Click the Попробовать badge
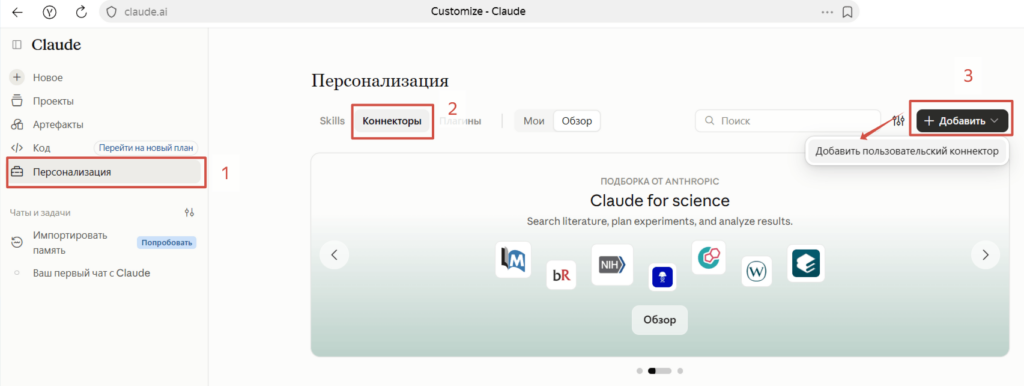Screen dimensions: 1024x386 click(167, 243)
